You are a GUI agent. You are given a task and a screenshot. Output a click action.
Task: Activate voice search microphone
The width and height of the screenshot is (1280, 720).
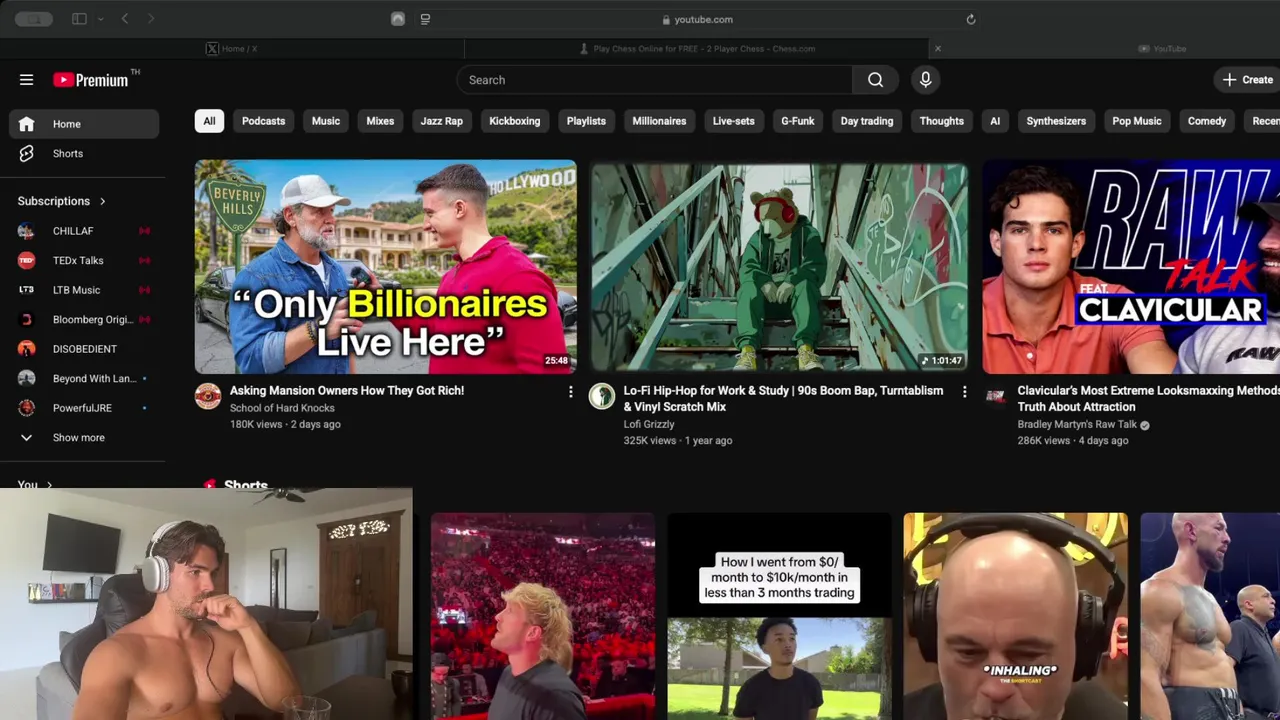tap(925, 80)
